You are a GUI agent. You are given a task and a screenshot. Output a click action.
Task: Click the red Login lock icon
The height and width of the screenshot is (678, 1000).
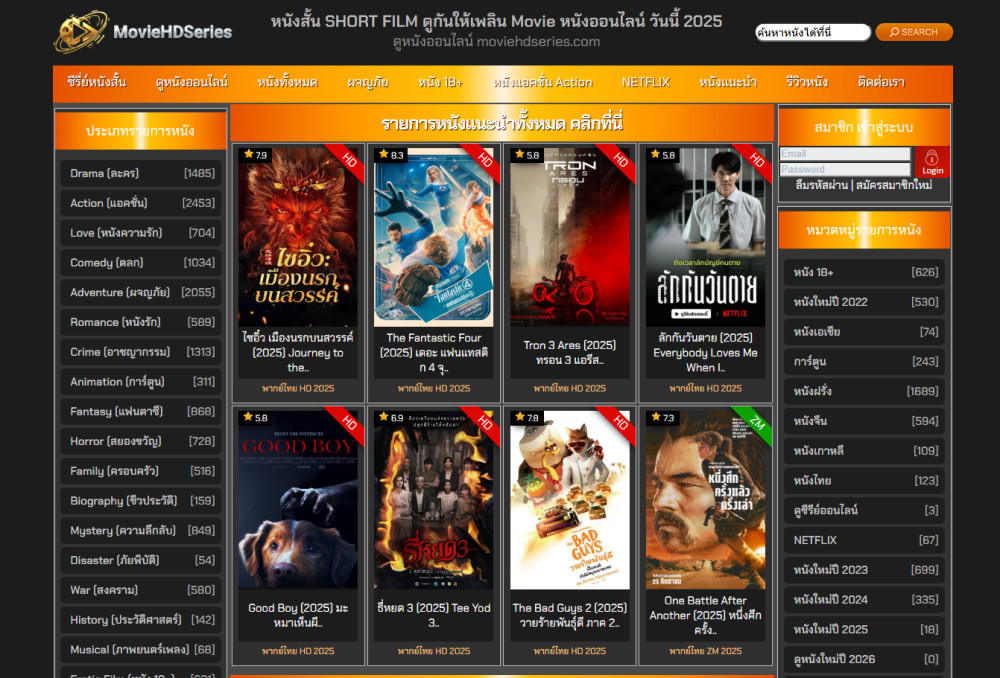point(932,162)
